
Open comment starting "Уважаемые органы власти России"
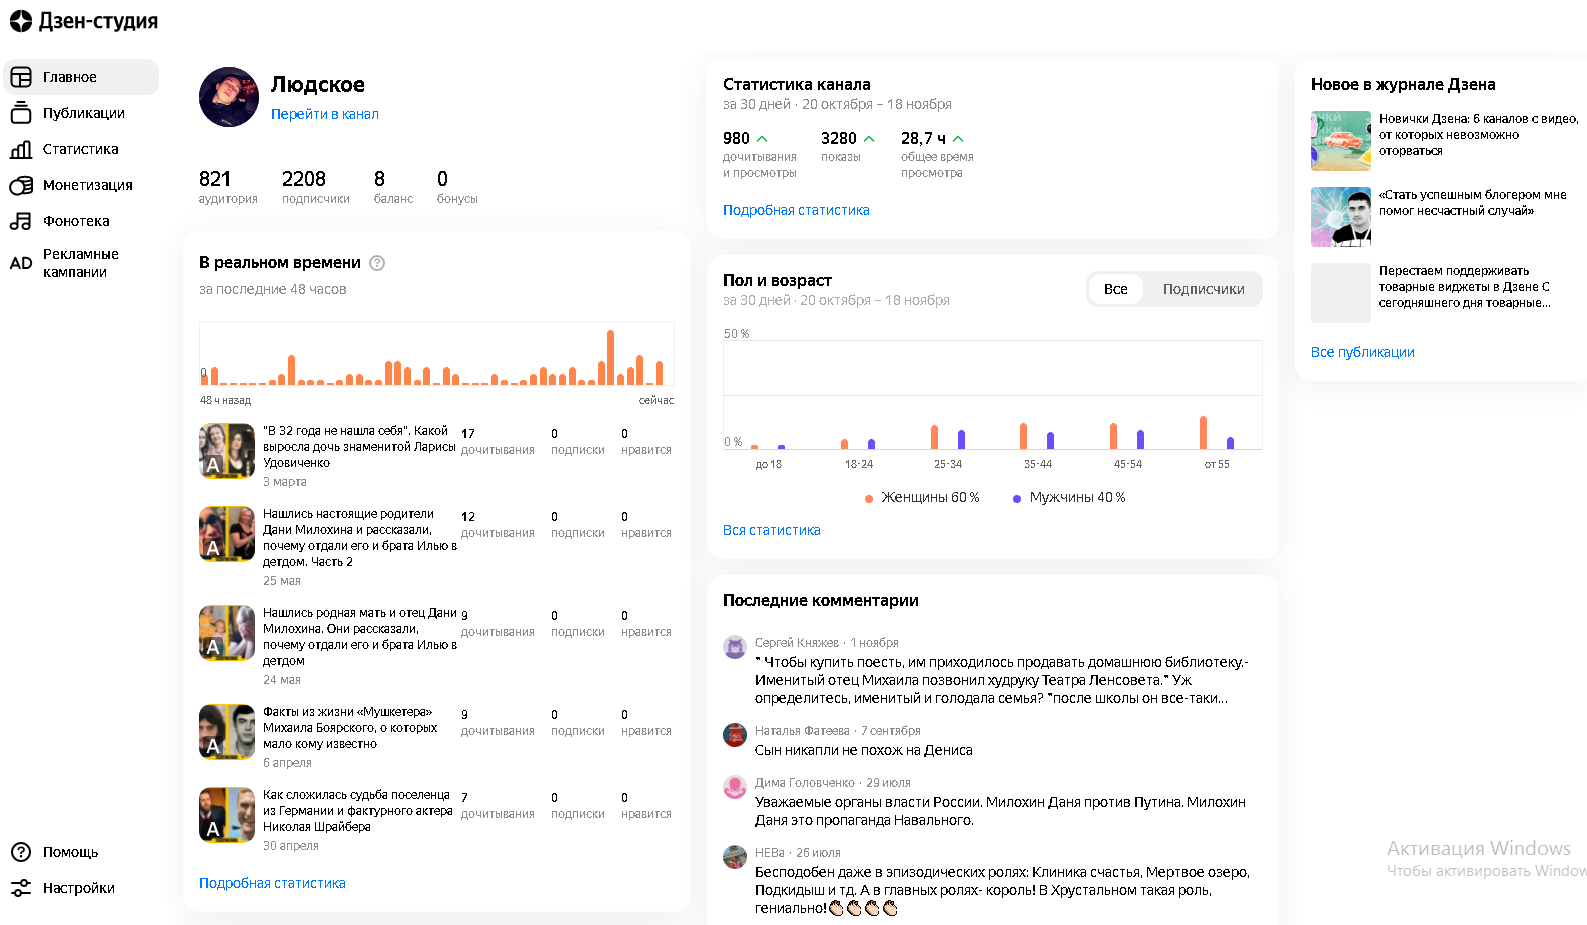1000,811
